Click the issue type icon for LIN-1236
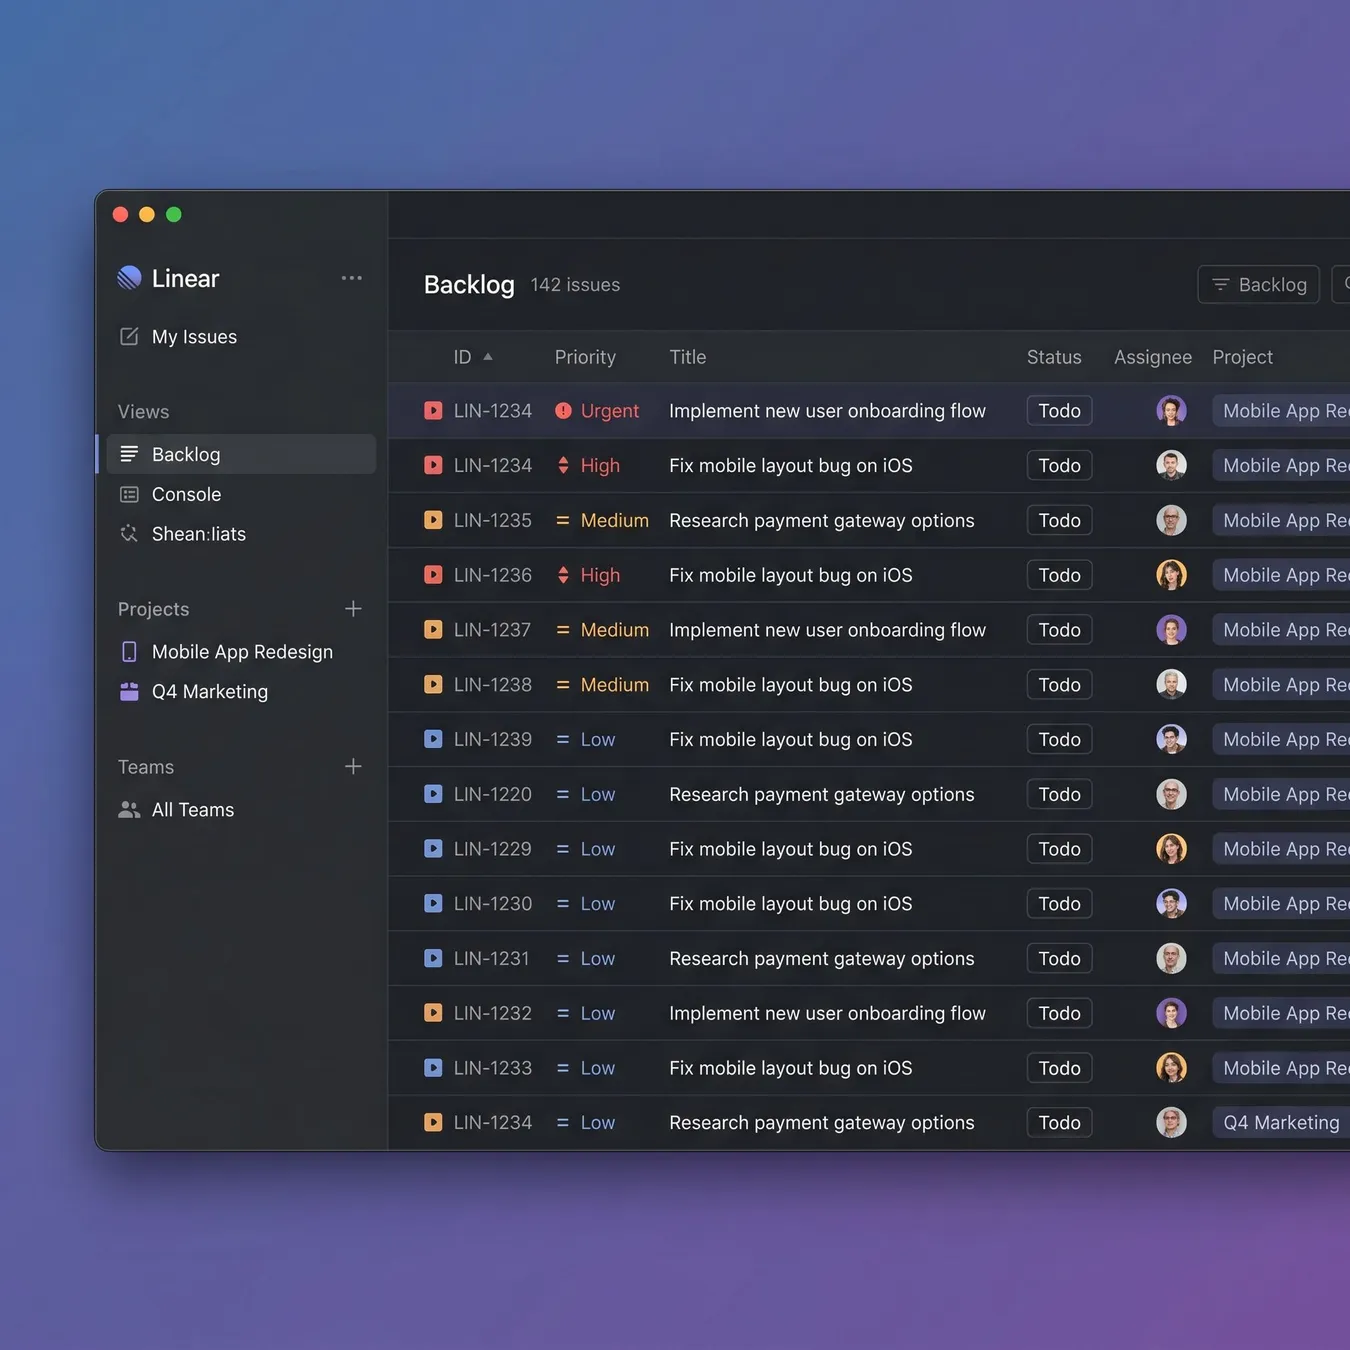Viewport: 1350px width, 1350px height. (433, 575)
